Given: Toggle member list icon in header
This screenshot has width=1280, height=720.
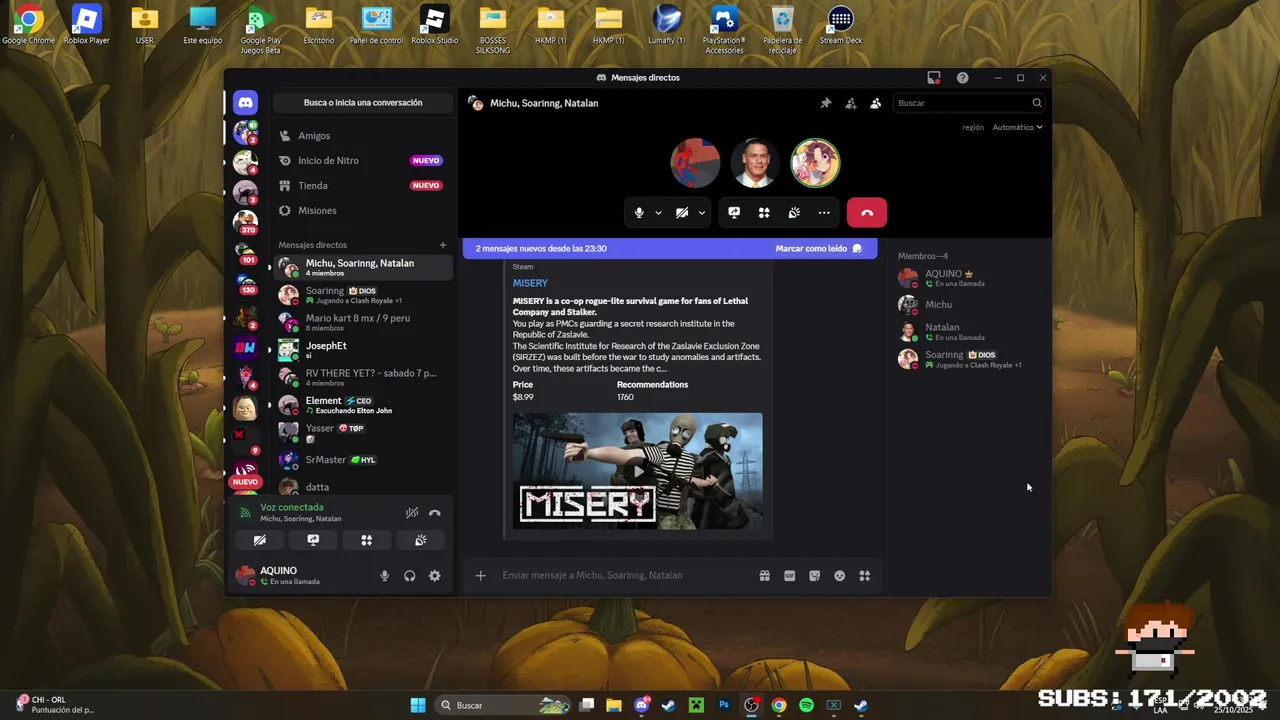Looking at the screenshot, I should point(876,103).
